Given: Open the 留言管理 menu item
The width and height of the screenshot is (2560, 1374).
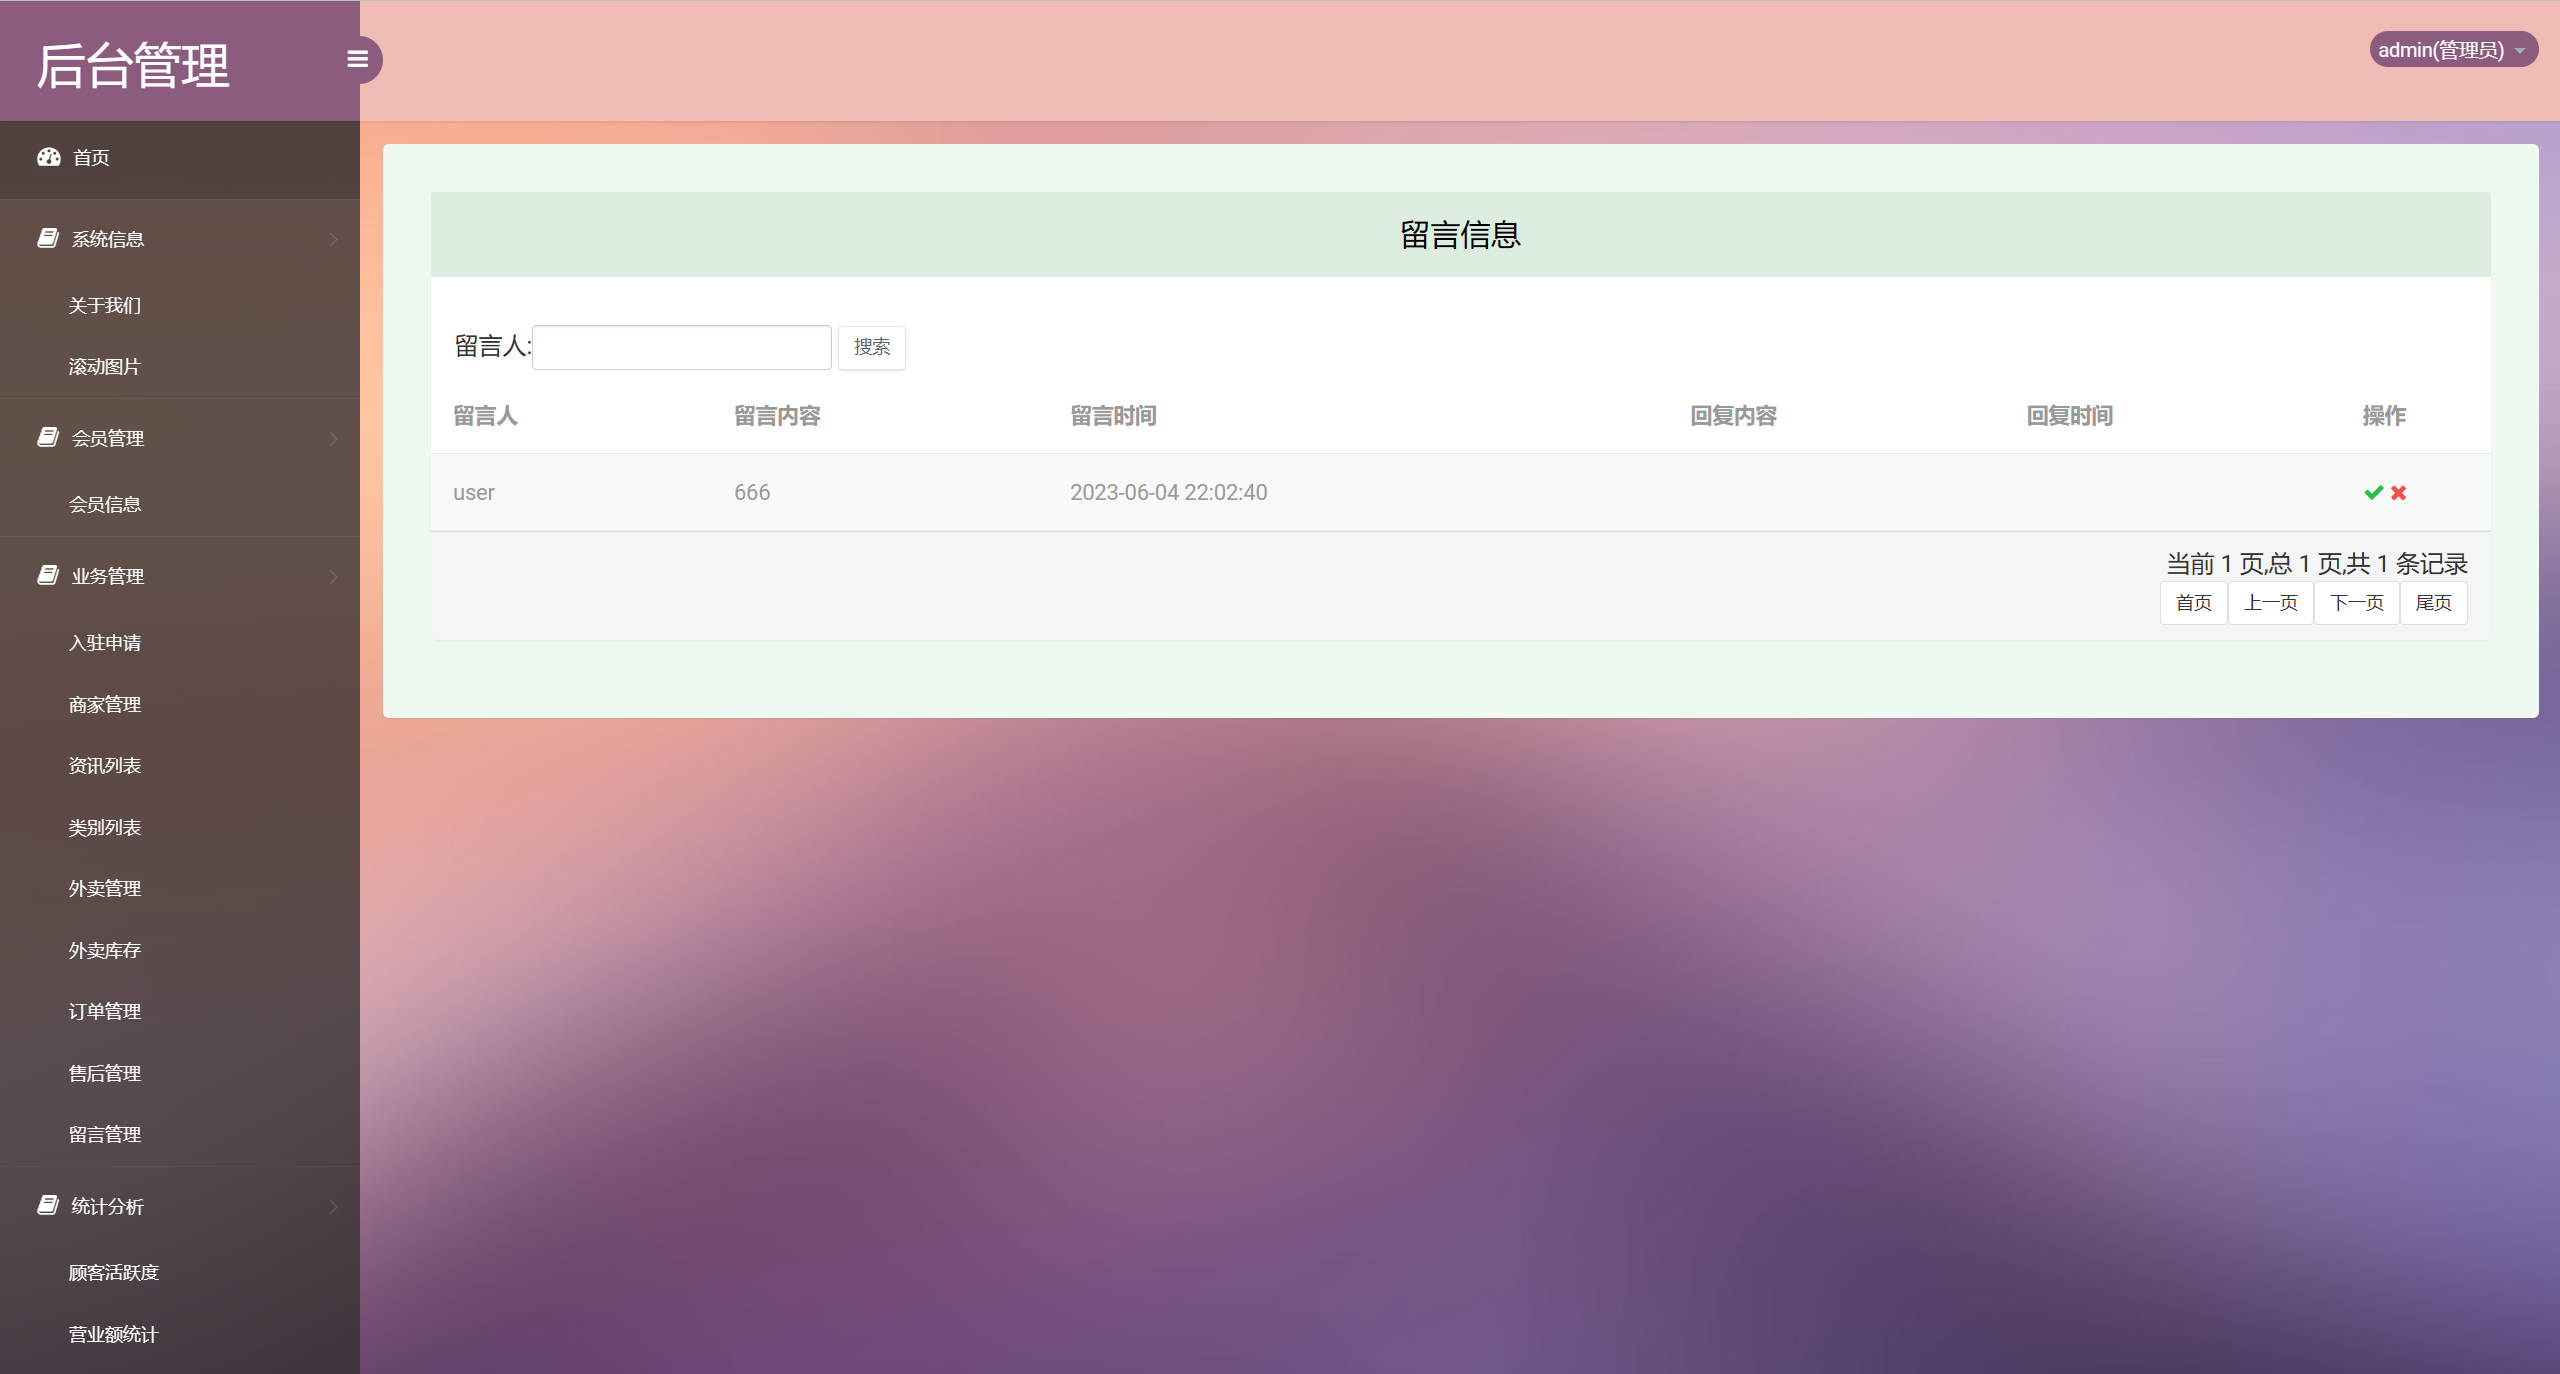Looking at the screenshot, I should point(104,1134).
